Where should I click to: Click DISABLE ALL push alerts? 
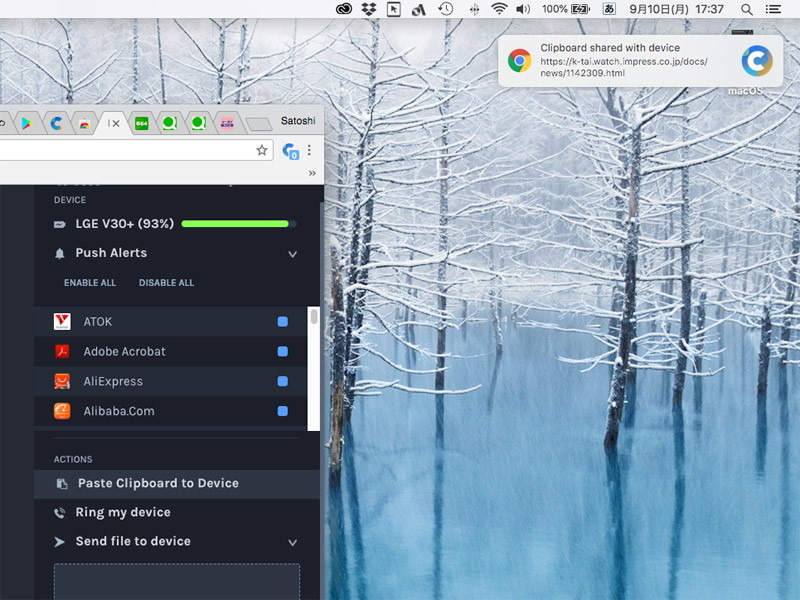(x=166, y=283)
